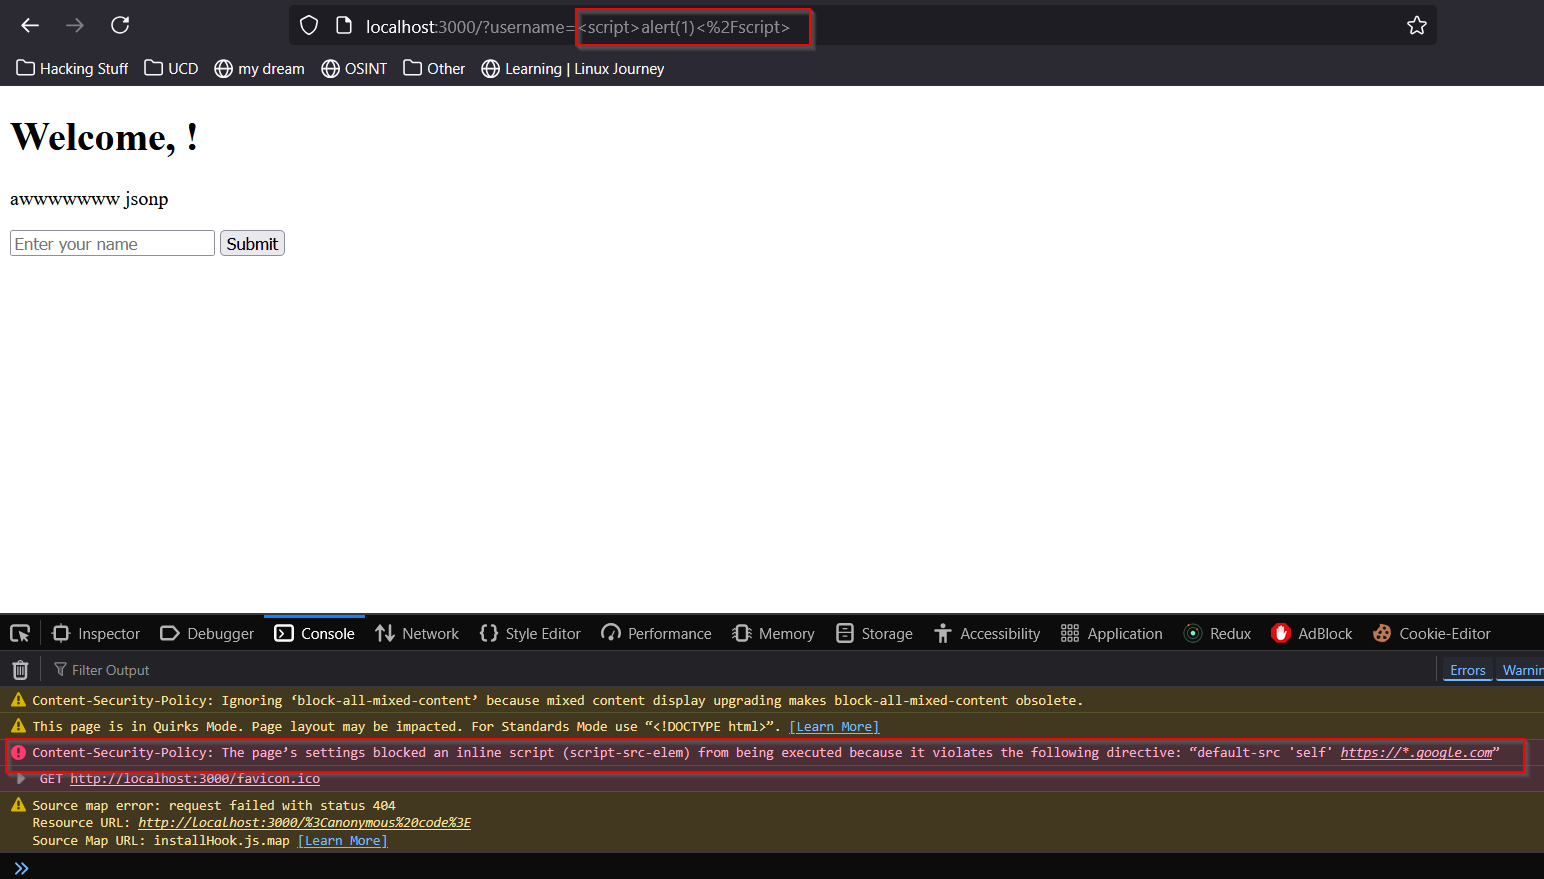Open the AdBlock devtools tab
Image resolution: width=1544 pixels, height=879 pixels.
pyautogui.click(x=1311, y=633)
